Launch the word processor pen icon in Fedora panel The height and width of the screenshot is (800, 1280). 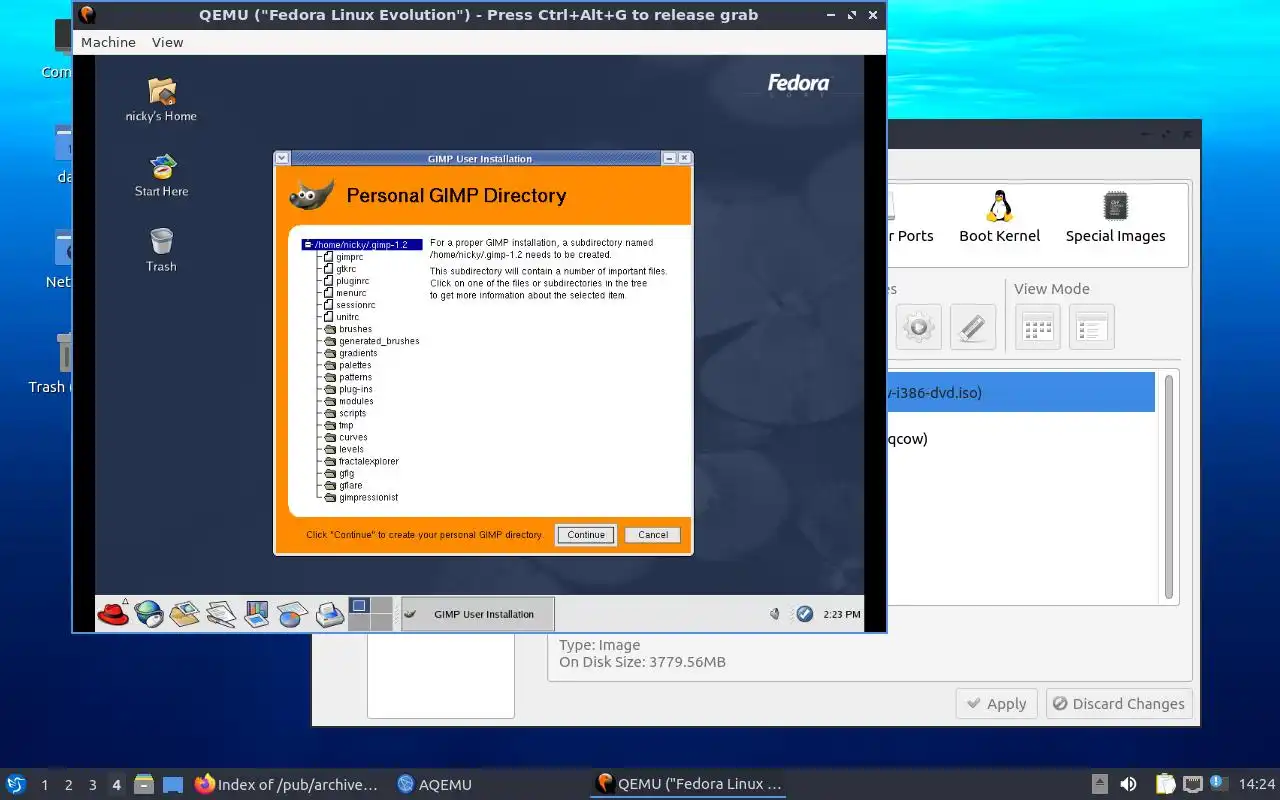point(221,614)
